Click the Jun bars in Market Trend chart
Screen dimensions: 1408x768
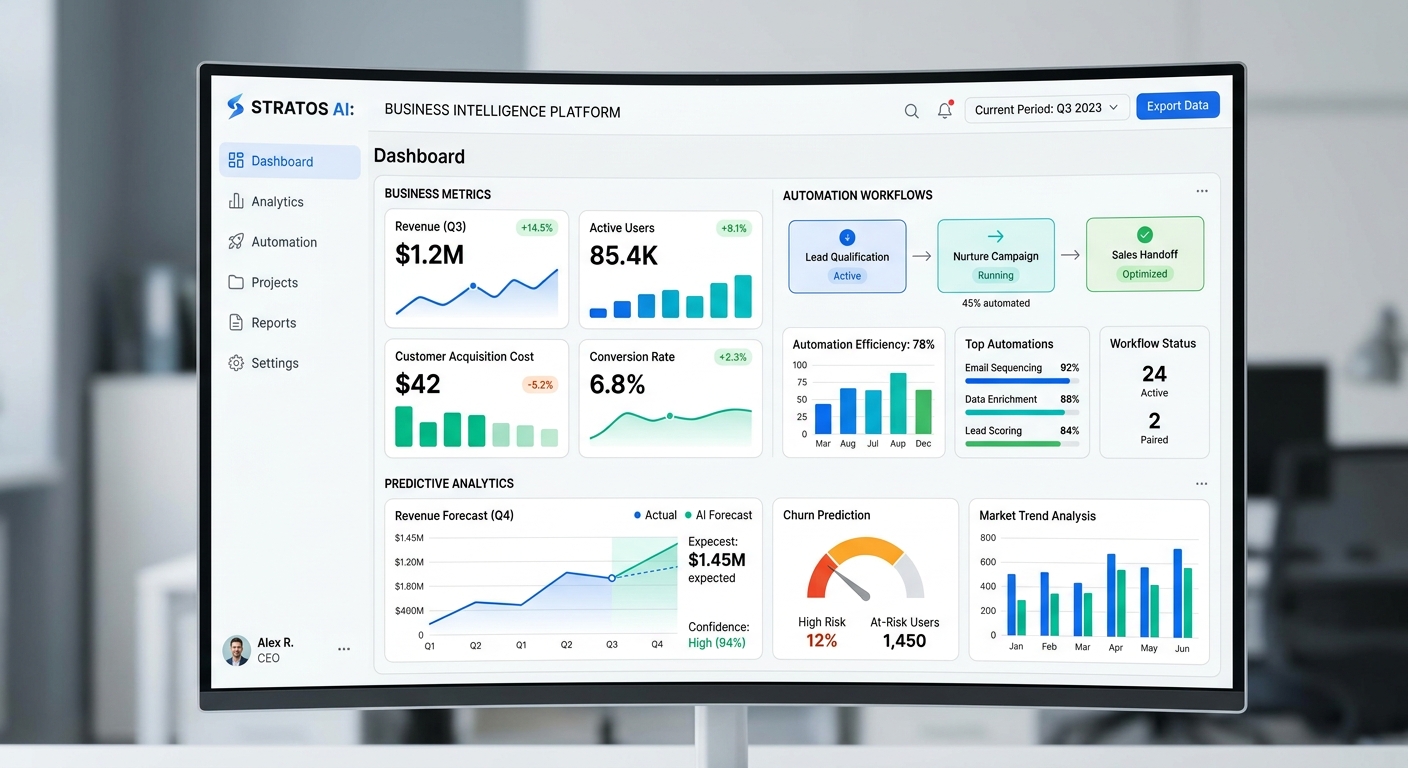tap(1182, 592)
